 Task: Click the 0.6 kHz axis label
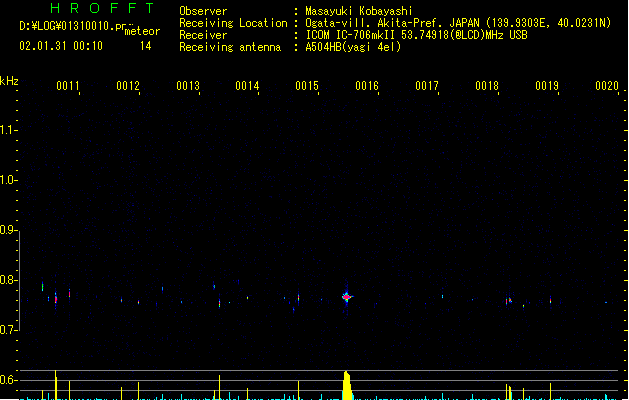click(8, 380)
